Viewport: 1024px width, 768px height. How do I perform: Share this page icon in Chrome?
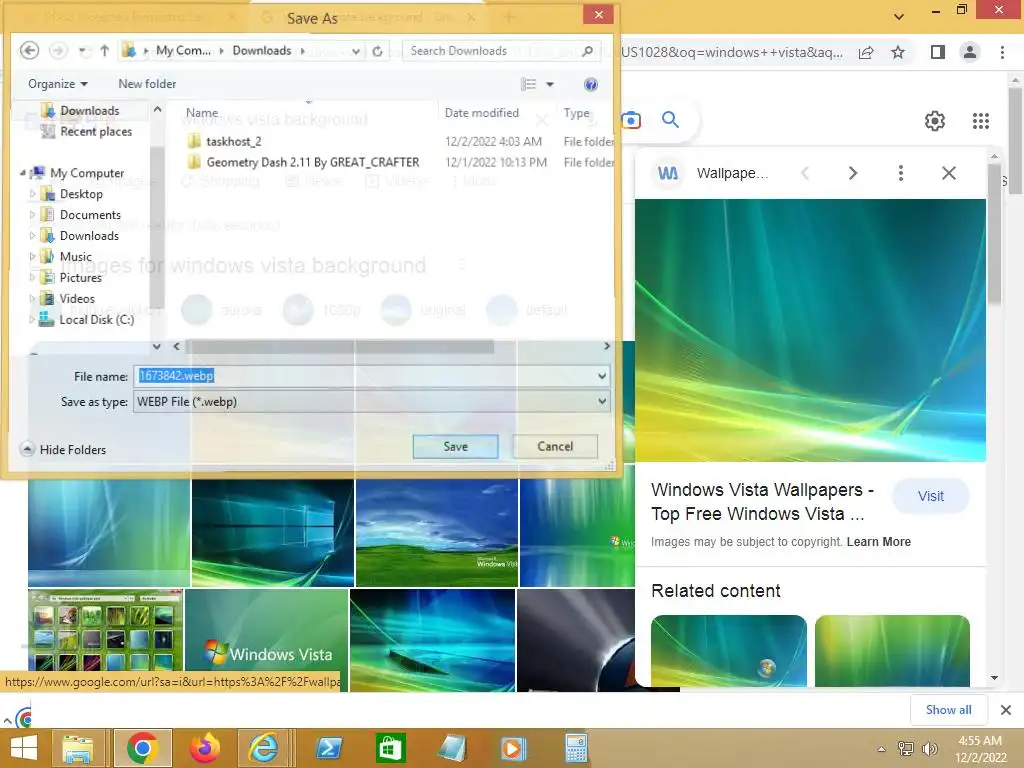tap(866, 52)
